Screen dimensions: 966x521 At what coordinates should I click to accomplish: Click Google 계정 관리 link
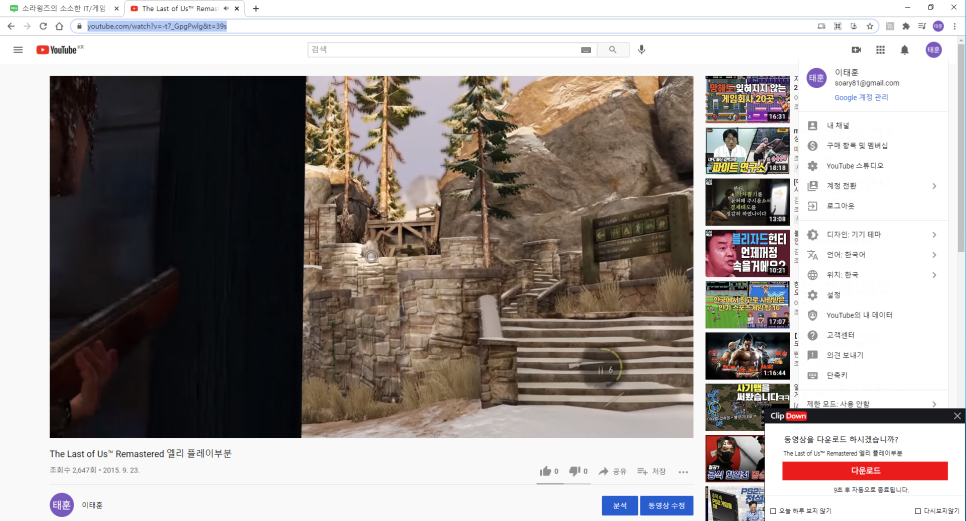[861, 97]
